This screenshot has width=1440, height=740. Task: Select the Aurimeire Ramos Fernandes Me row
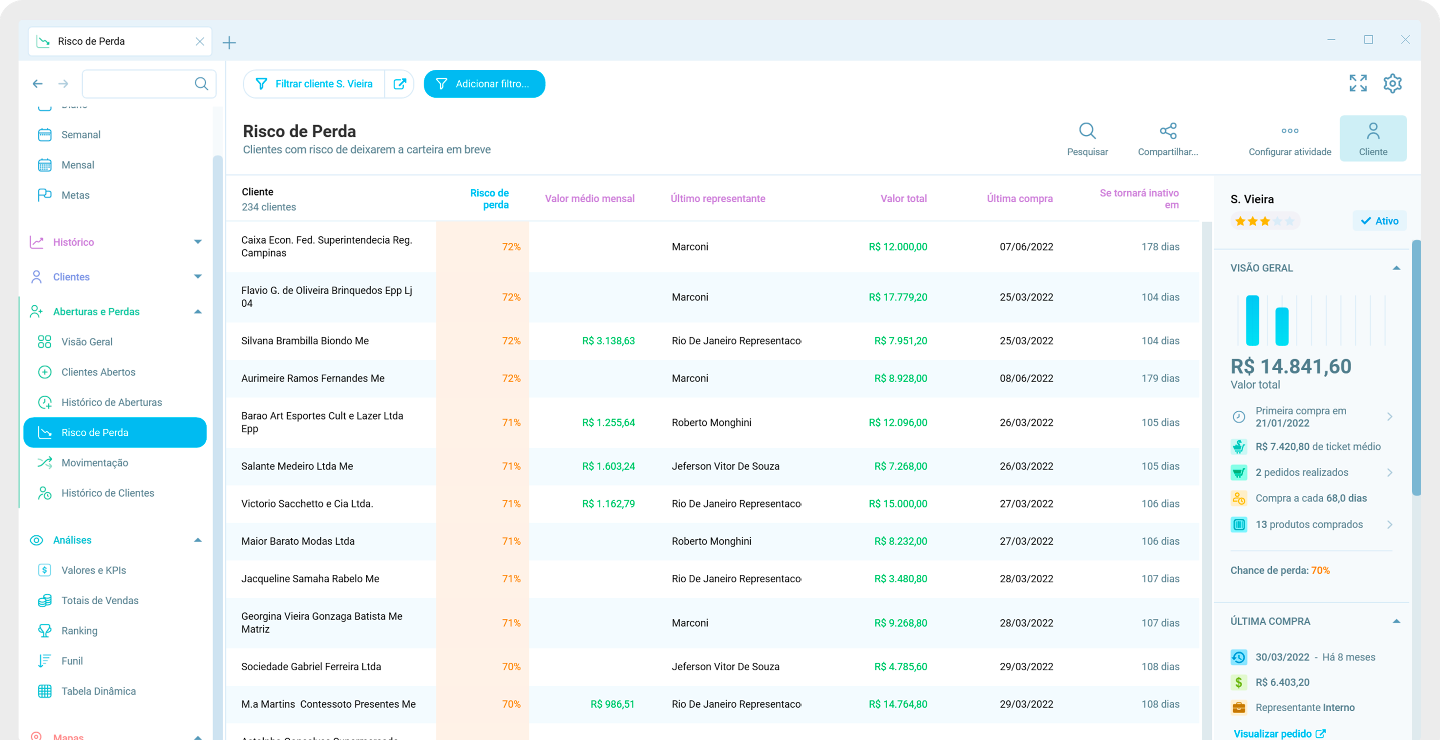click(x=712, y=379)
